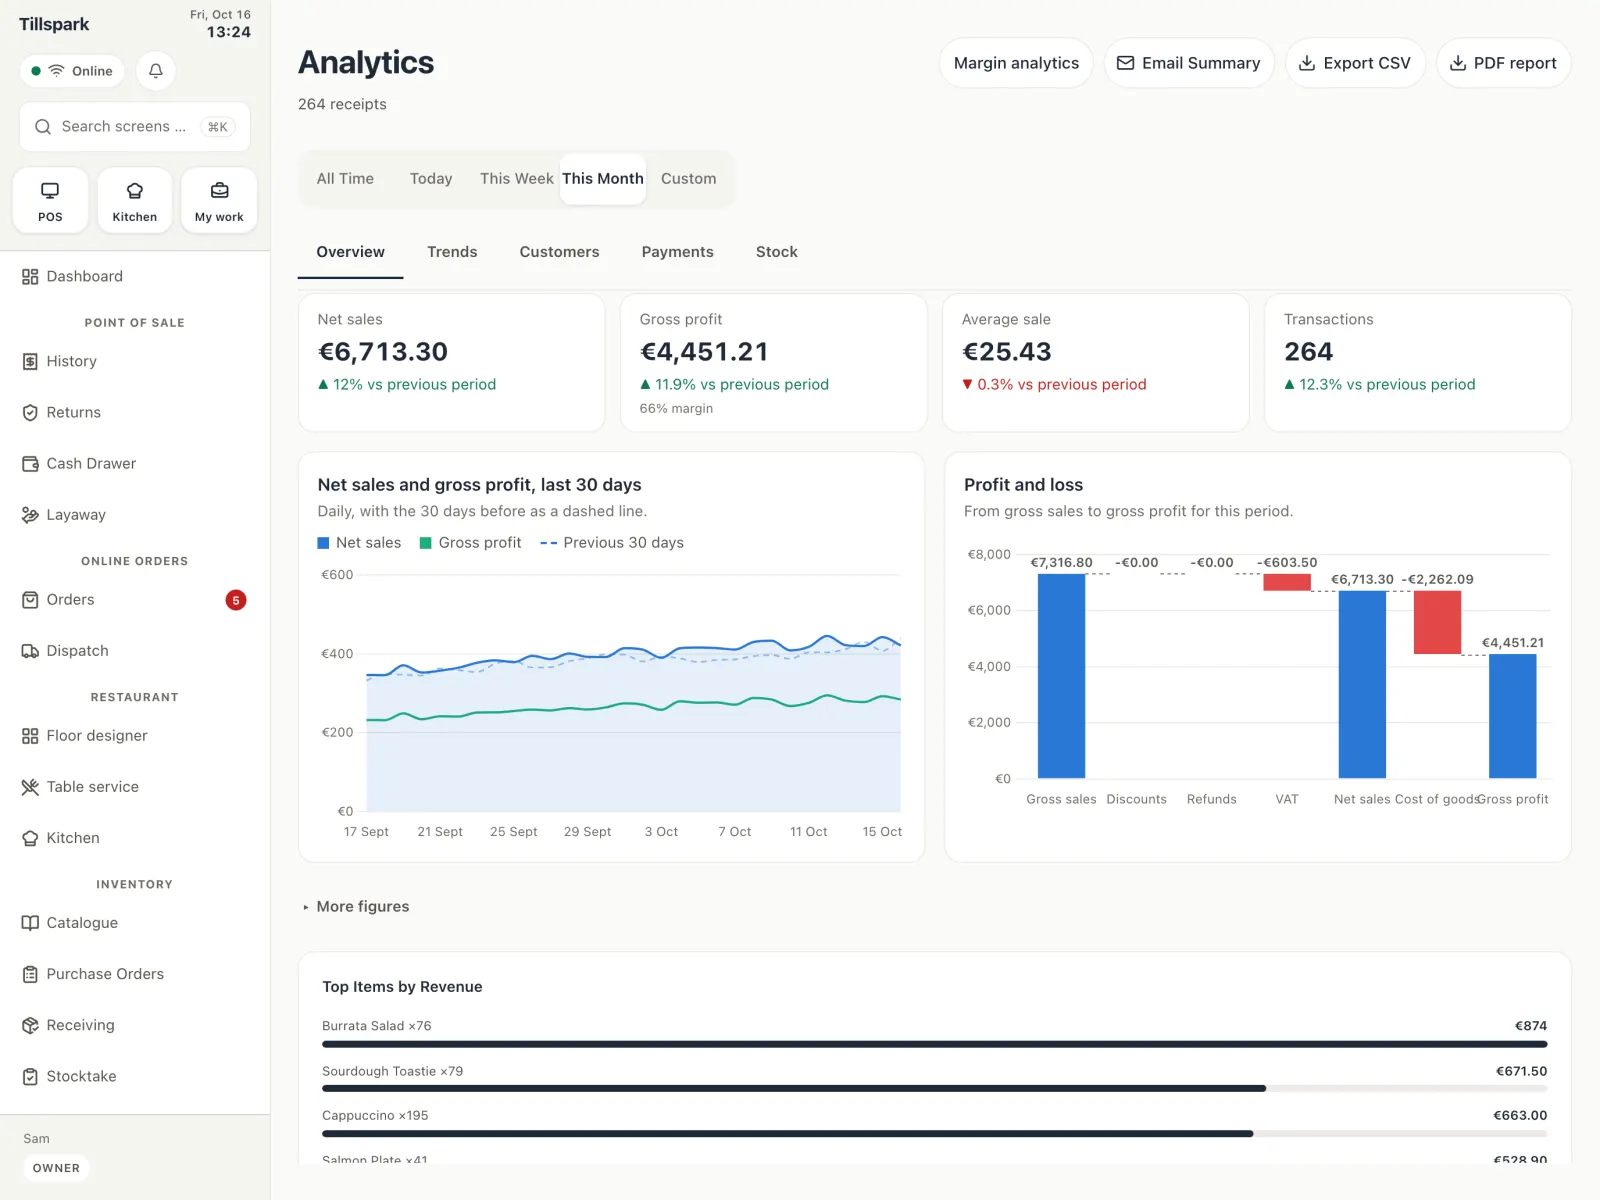Viewport: 1600px width, 1200px height.
Task: Toggle the Online status pill
Action: coord(72,71)
